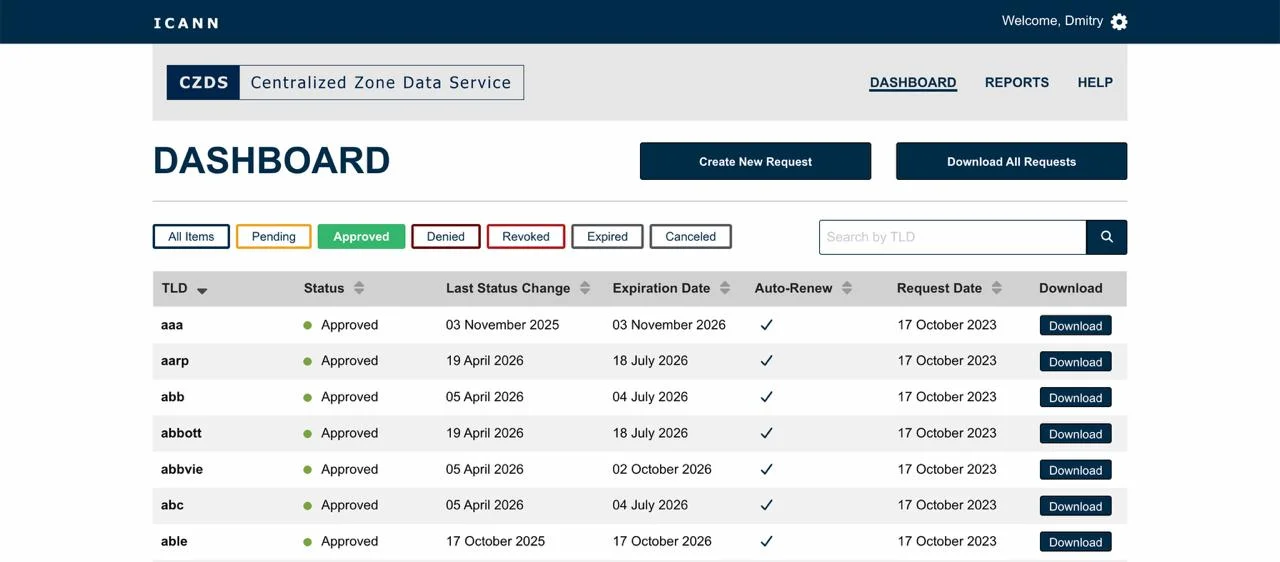The width and height of the screenshot is (1280, 562).
Task: Go to the DASHBOARD nav item
Action: [x=913, y=83]
